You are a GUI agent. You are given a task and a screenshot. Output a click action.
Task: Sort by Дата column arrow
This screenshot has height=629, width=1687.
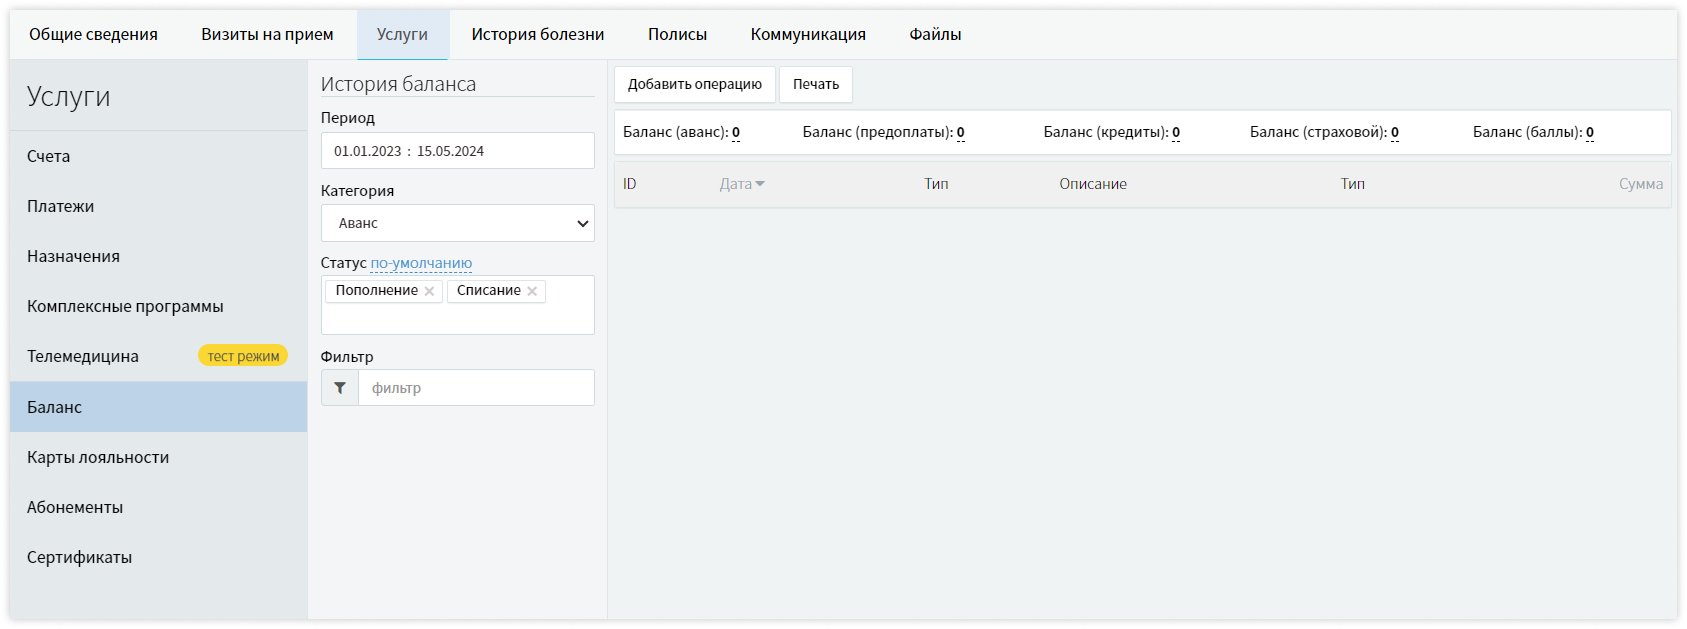[x=760, y=184]
